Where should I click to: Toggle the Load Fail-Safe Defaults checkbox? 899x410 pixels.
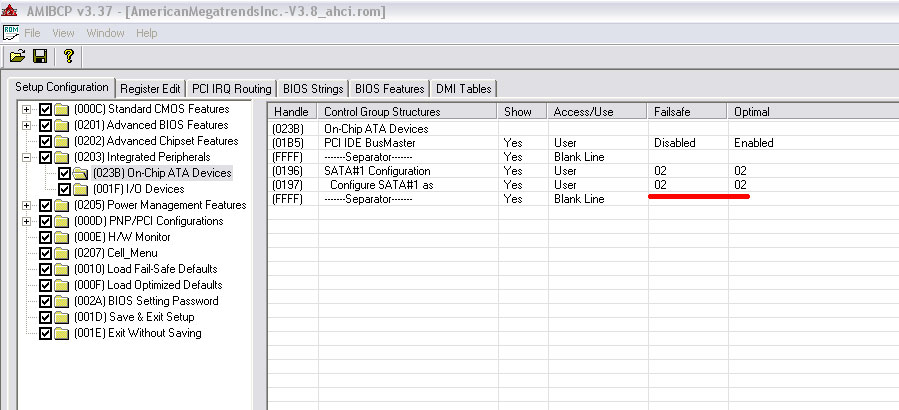click(x=45, y=269)
